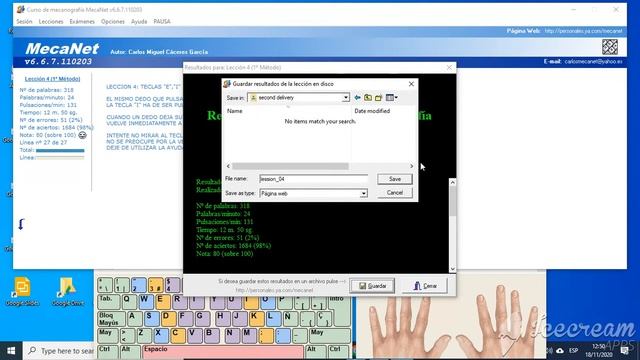Click the A key on virtual keyboard

click(x=134, y=319)
